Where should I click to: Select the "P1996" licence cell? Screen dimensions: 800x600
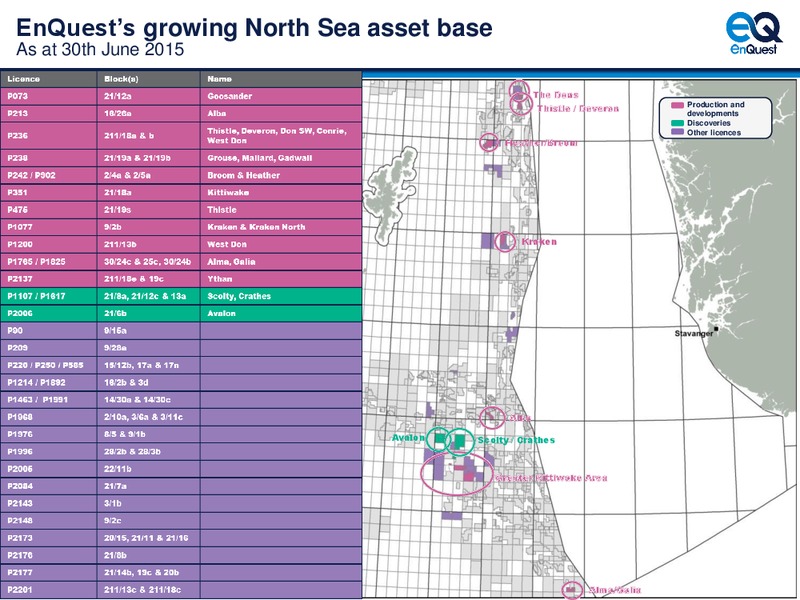(x=48, y=452)
